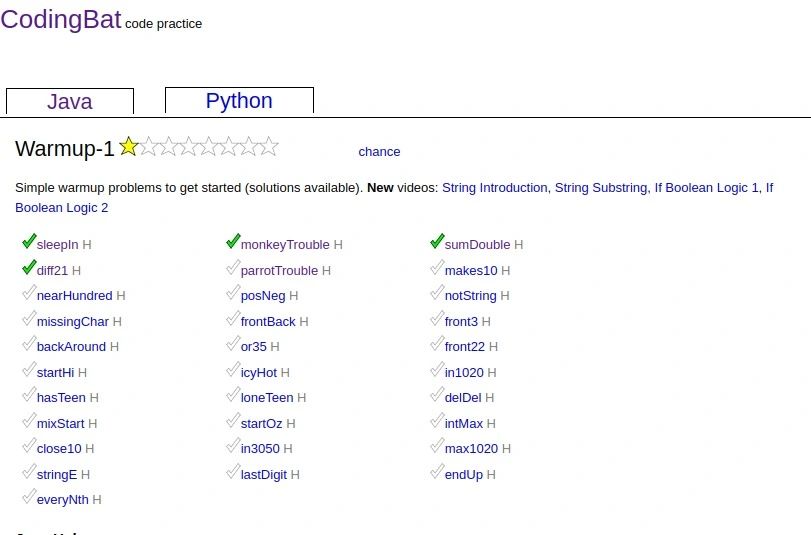Open the diff21 problem
The width and height of the screenshot is (811, 535).
tap(52, 271)
